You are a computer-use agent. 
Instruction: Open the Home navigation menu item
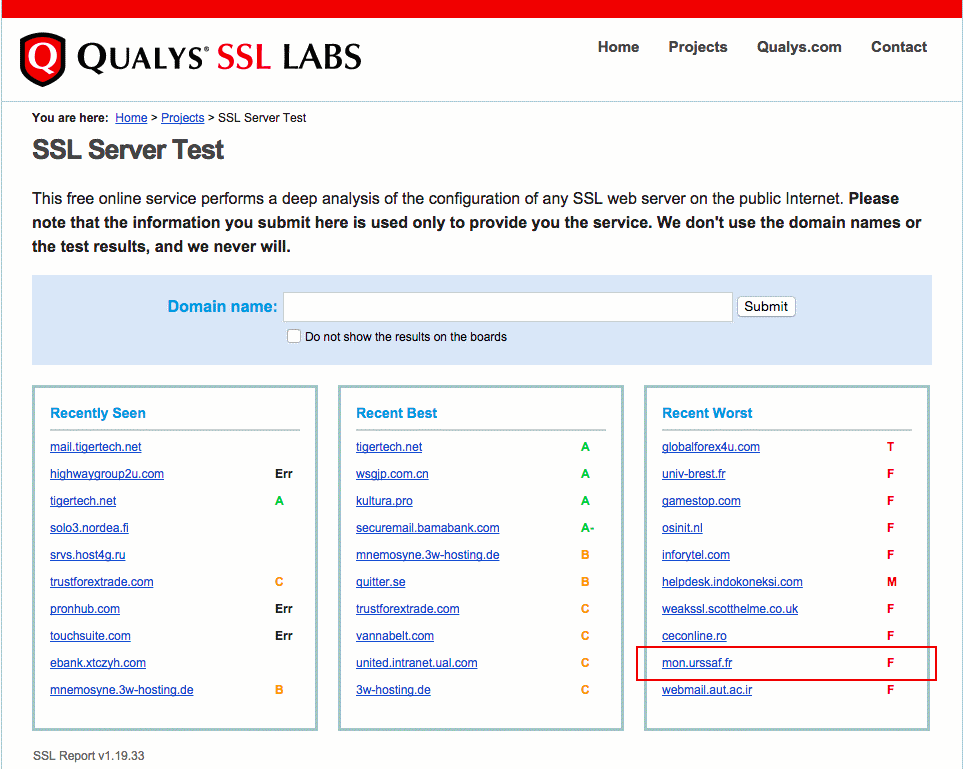[618, 47]
